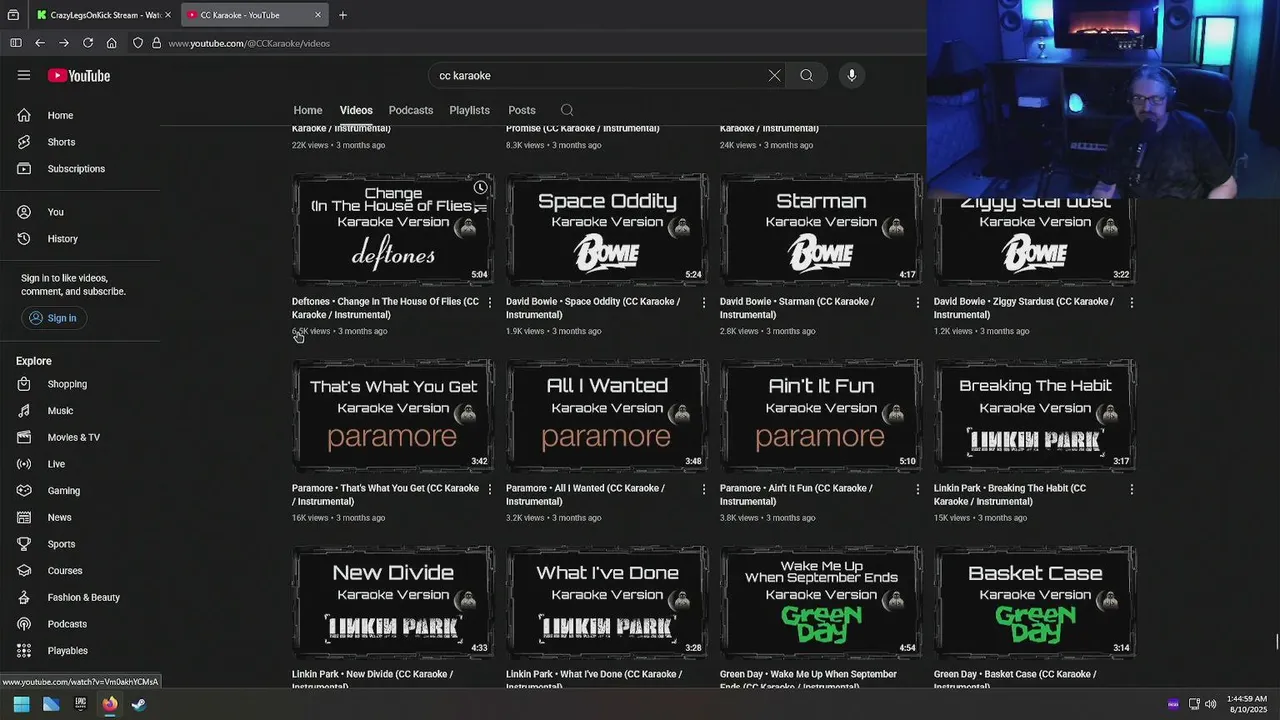Screen dimensions: 1280x720
Task: Open Steam icon in taskbar
Action: tap(139, 704)
